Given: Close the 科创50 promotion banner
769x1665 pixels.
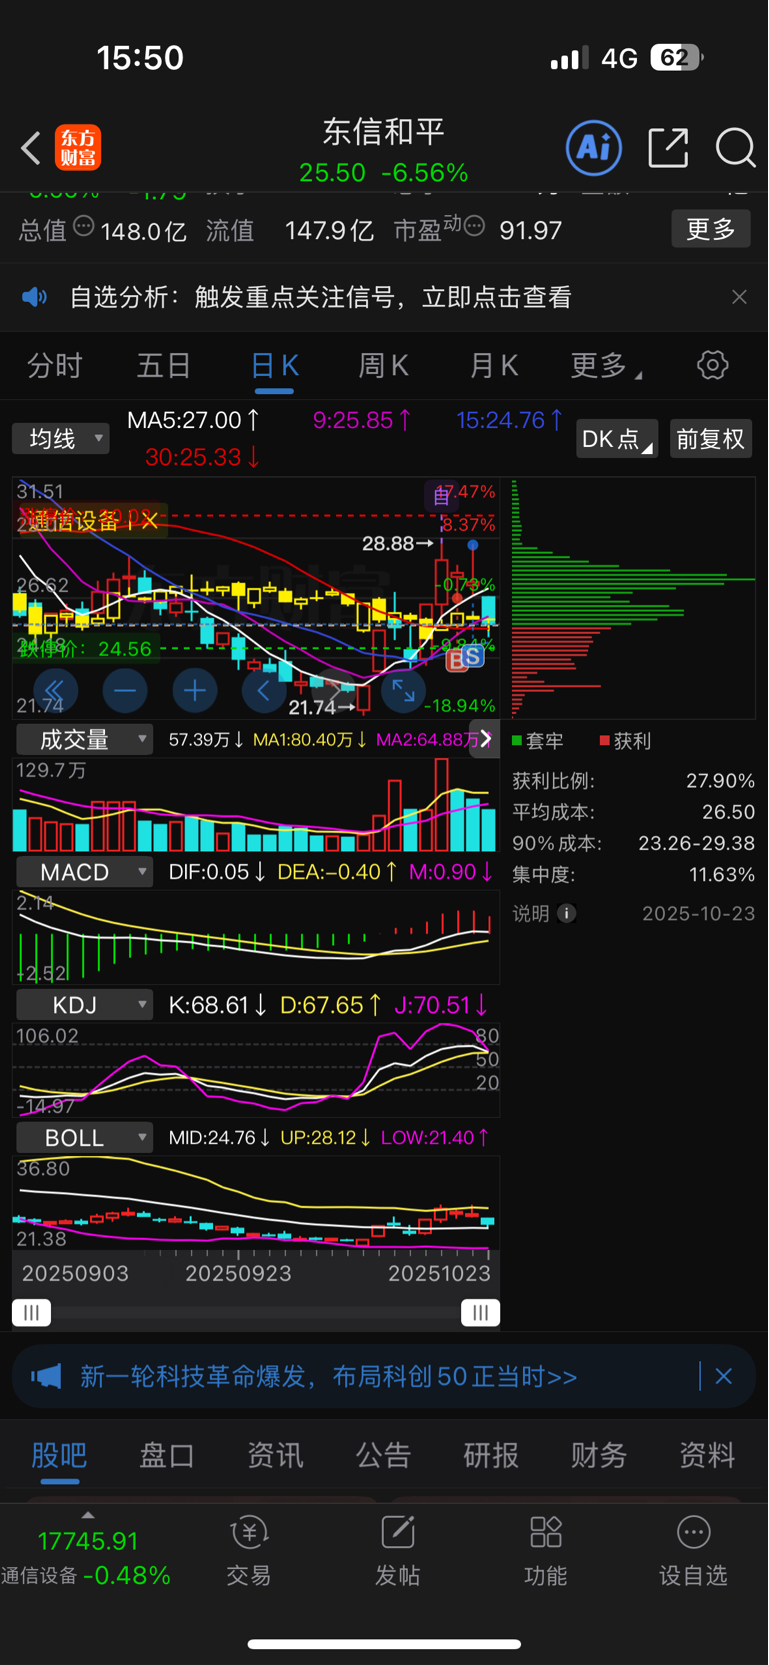Looking at the screenshot, I should (724, 1377).
